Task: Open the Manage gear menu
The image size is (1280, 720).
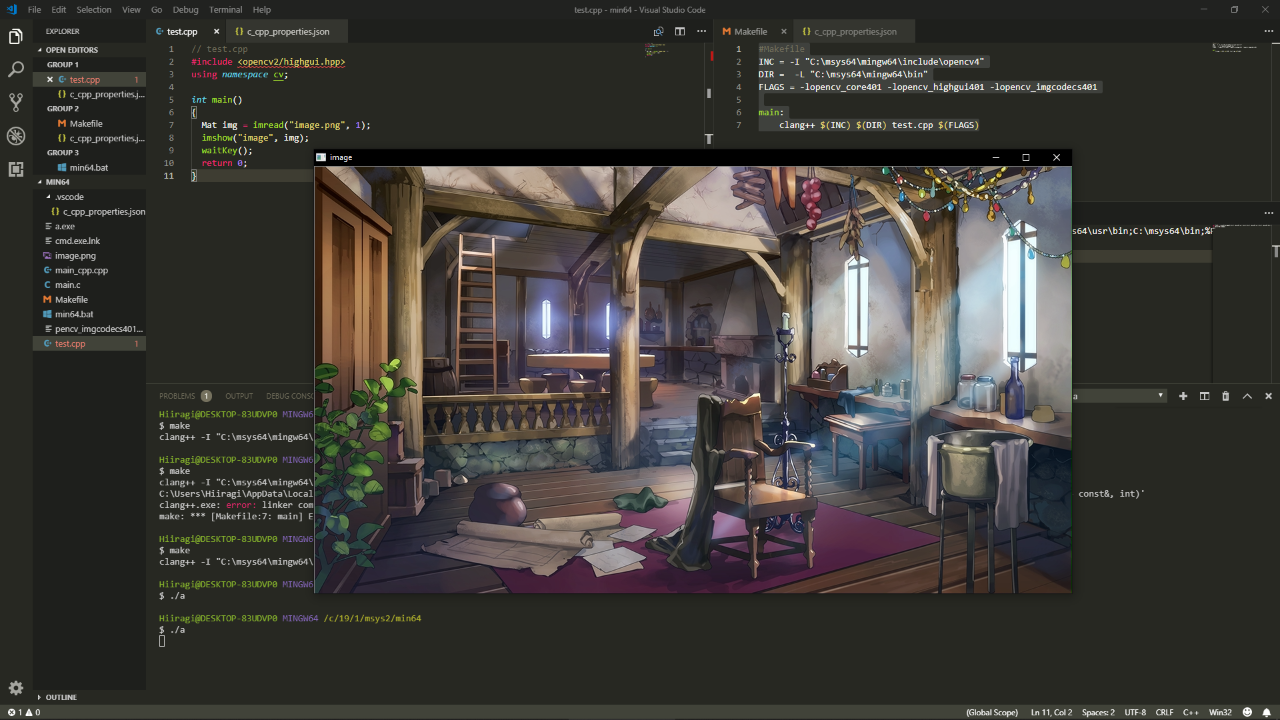Action: [x=16, y=688]
